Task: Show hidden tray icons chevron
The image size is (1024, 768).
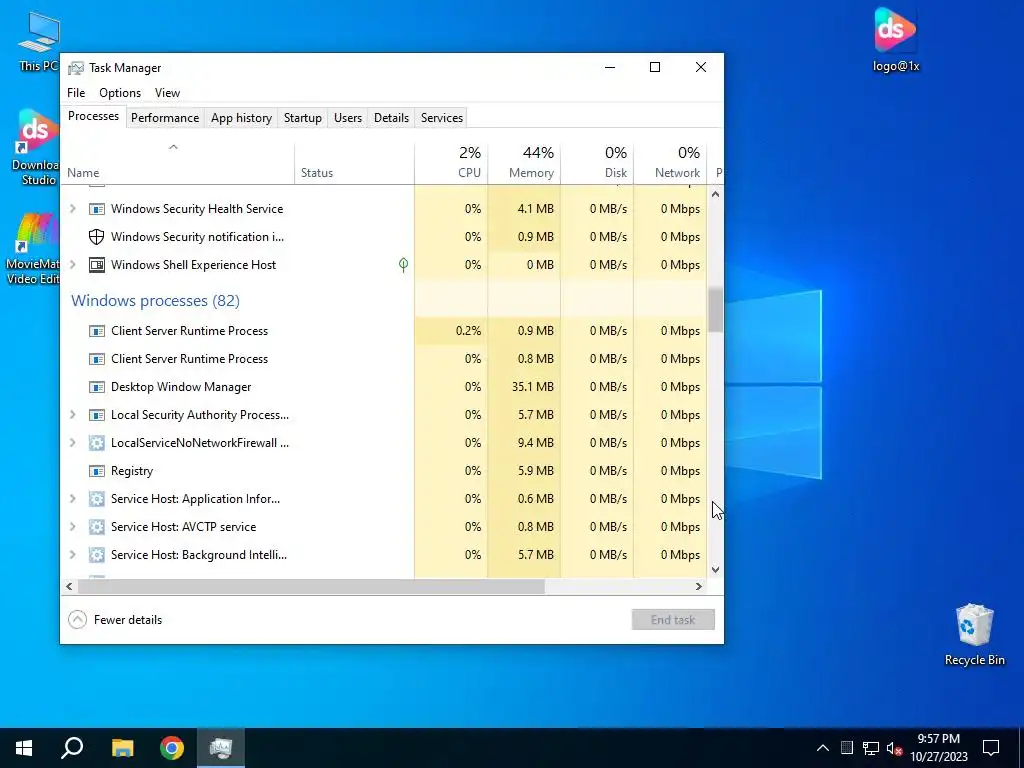Action: tap(823, 748)
